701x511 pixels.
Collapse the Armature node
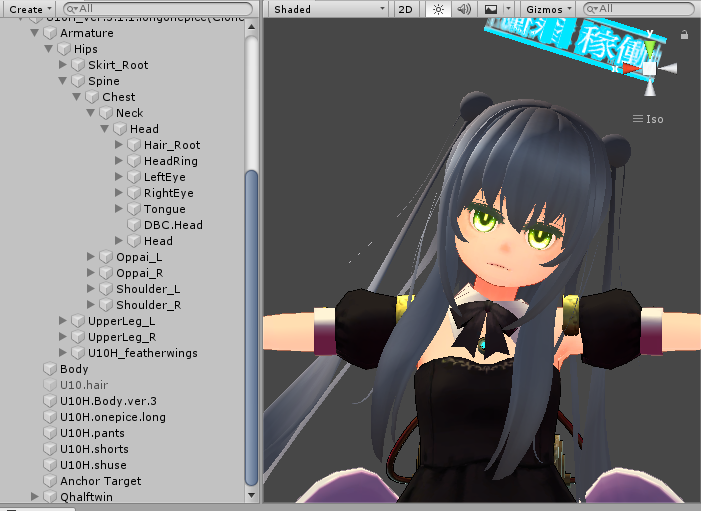click(34, 33)
